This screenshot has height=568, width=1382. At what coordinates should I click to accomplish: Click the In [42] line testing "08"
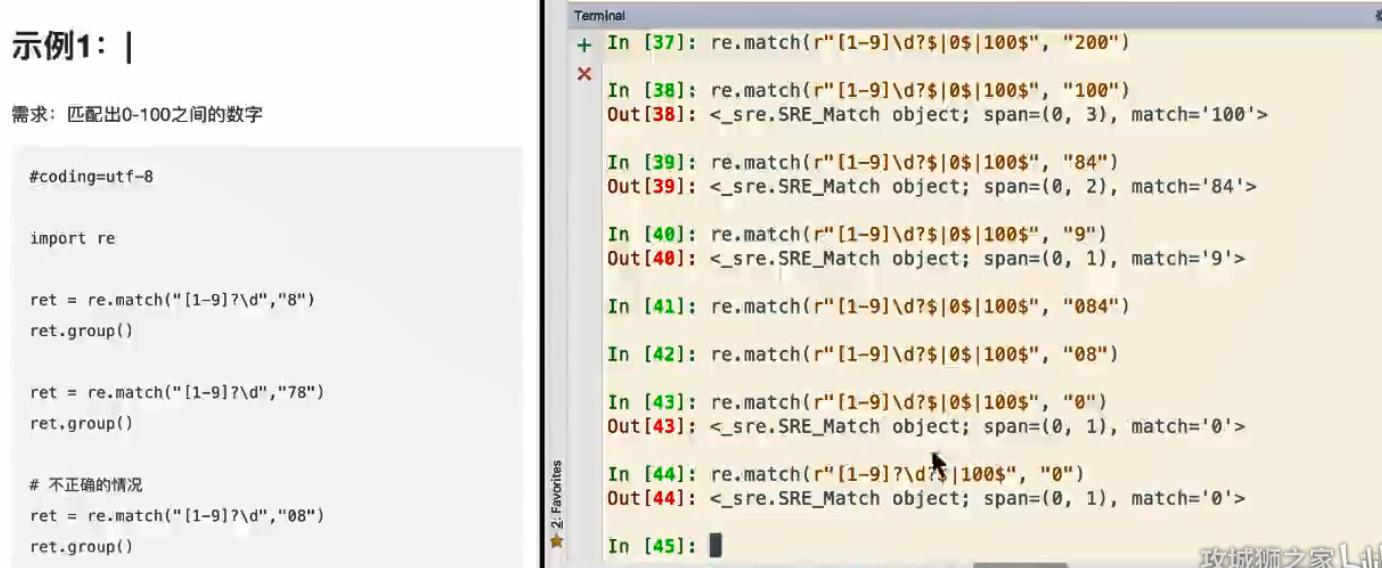pyautogui.click(x=862, y=355)
